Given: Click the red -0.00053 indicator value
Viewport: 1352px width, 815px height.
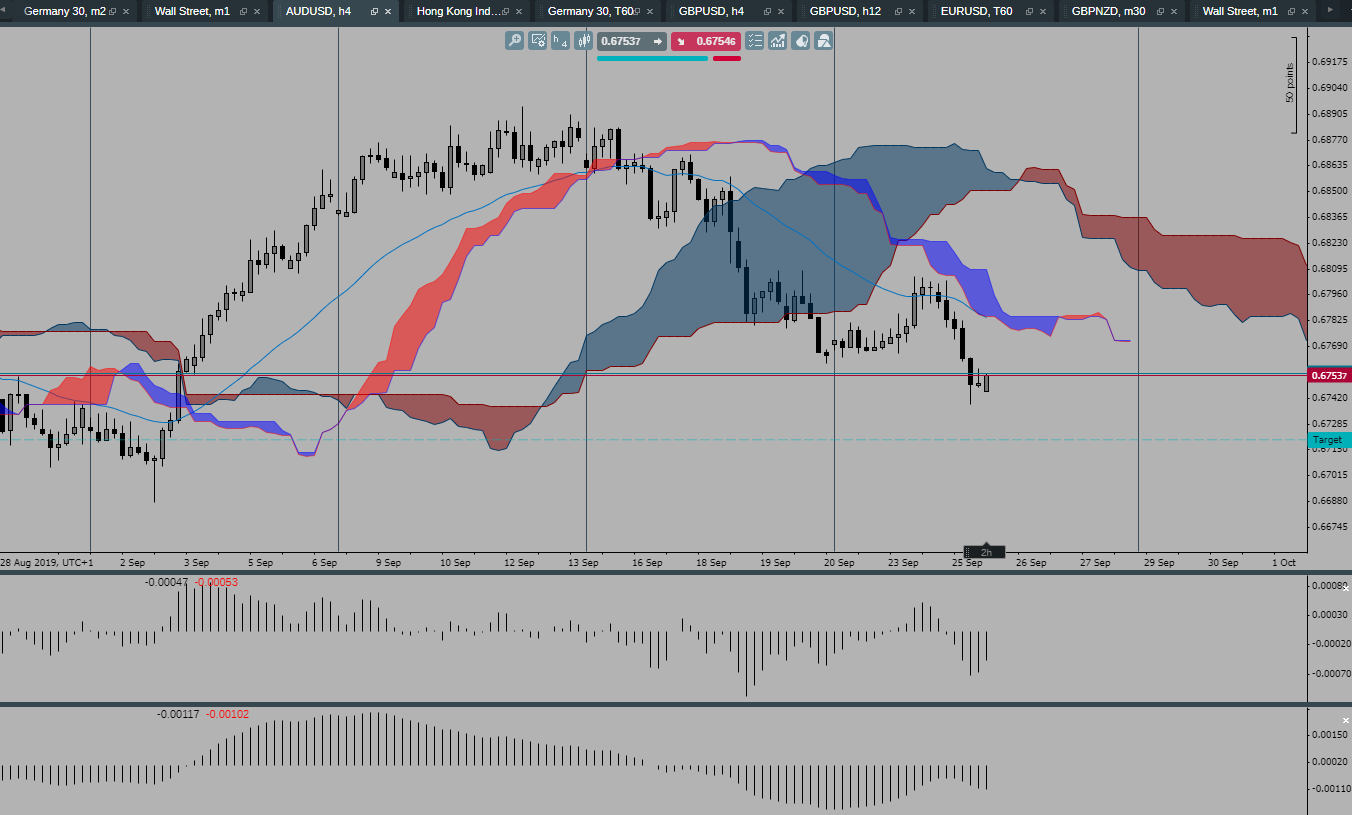Looking at the screenshot, I should pyautogui.click(x=216, y=582).
